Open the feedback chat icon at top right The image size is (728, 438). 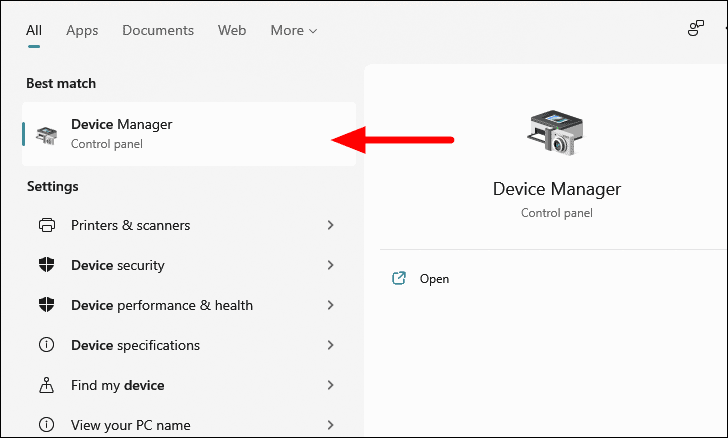tap(696, 28)
